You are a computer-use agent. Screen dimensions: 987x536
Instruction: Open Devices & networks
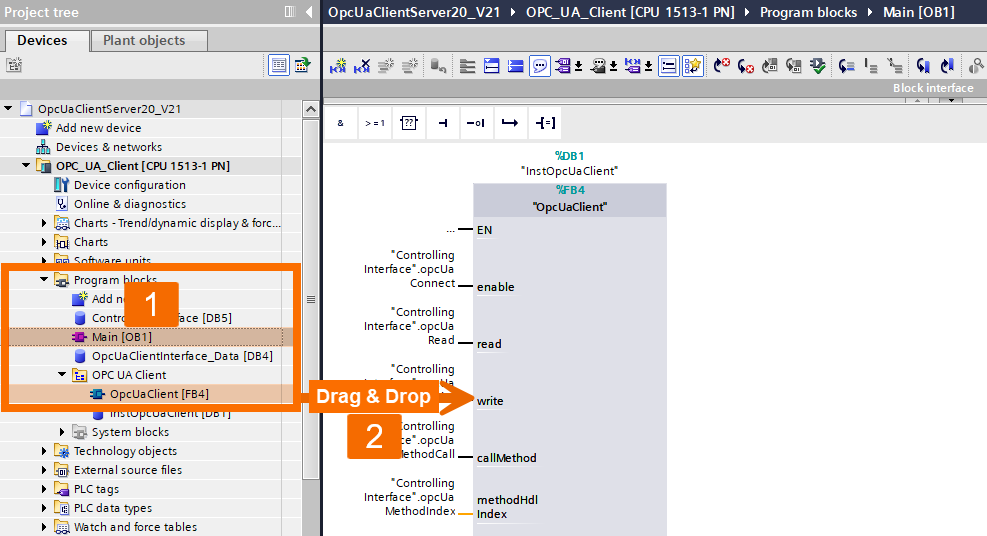[x=109, y=147]
